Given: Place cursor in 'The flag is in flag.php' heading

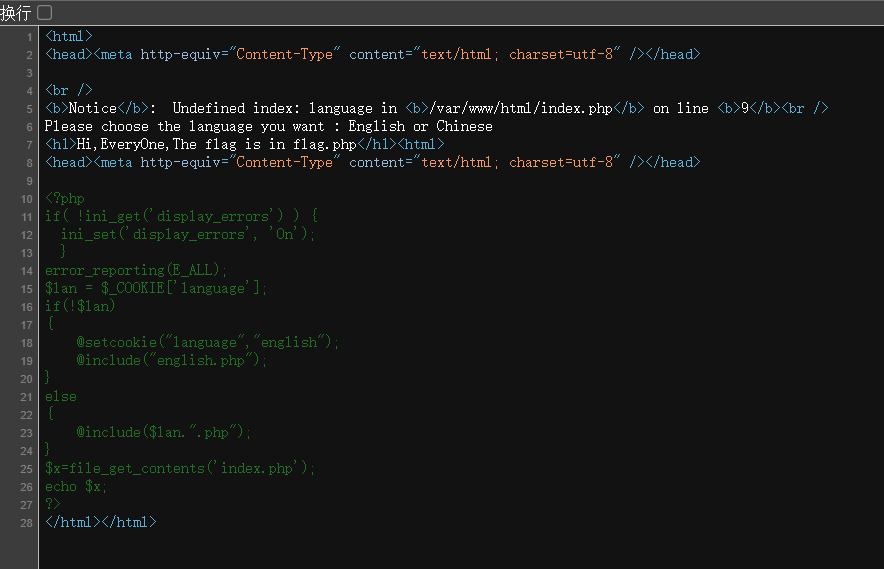Looking at the screenshot, I should [264, 144].
